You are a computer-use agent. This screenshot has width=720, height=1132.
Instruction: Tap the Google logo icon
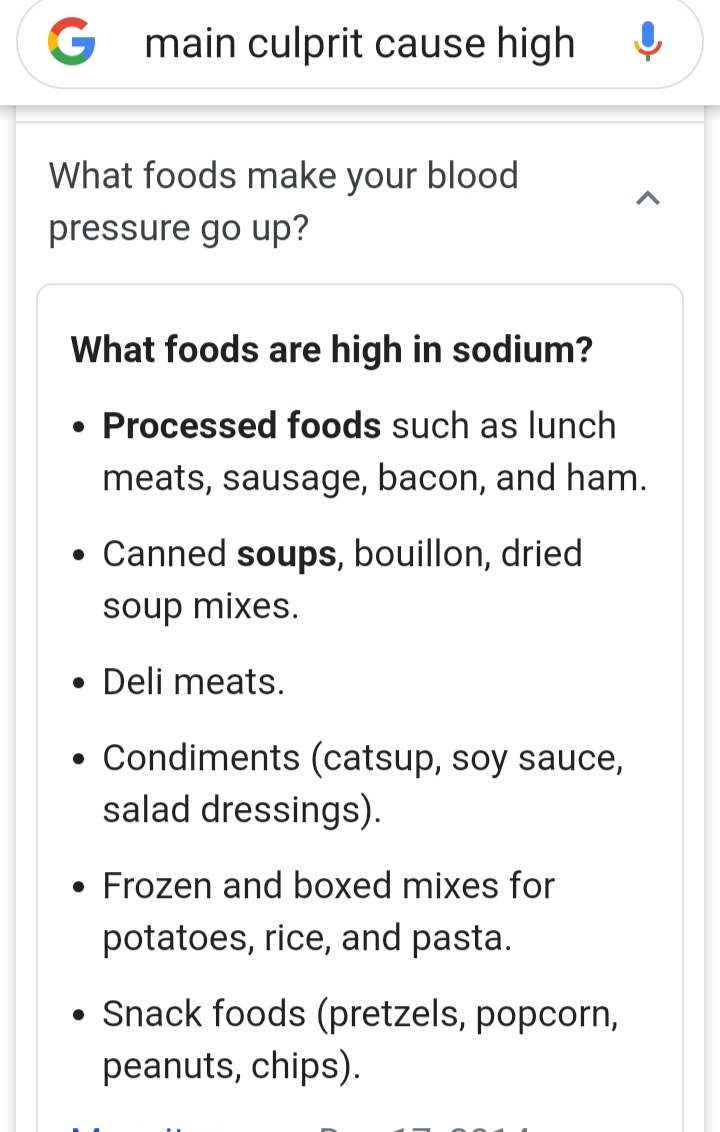pos(71,42)
